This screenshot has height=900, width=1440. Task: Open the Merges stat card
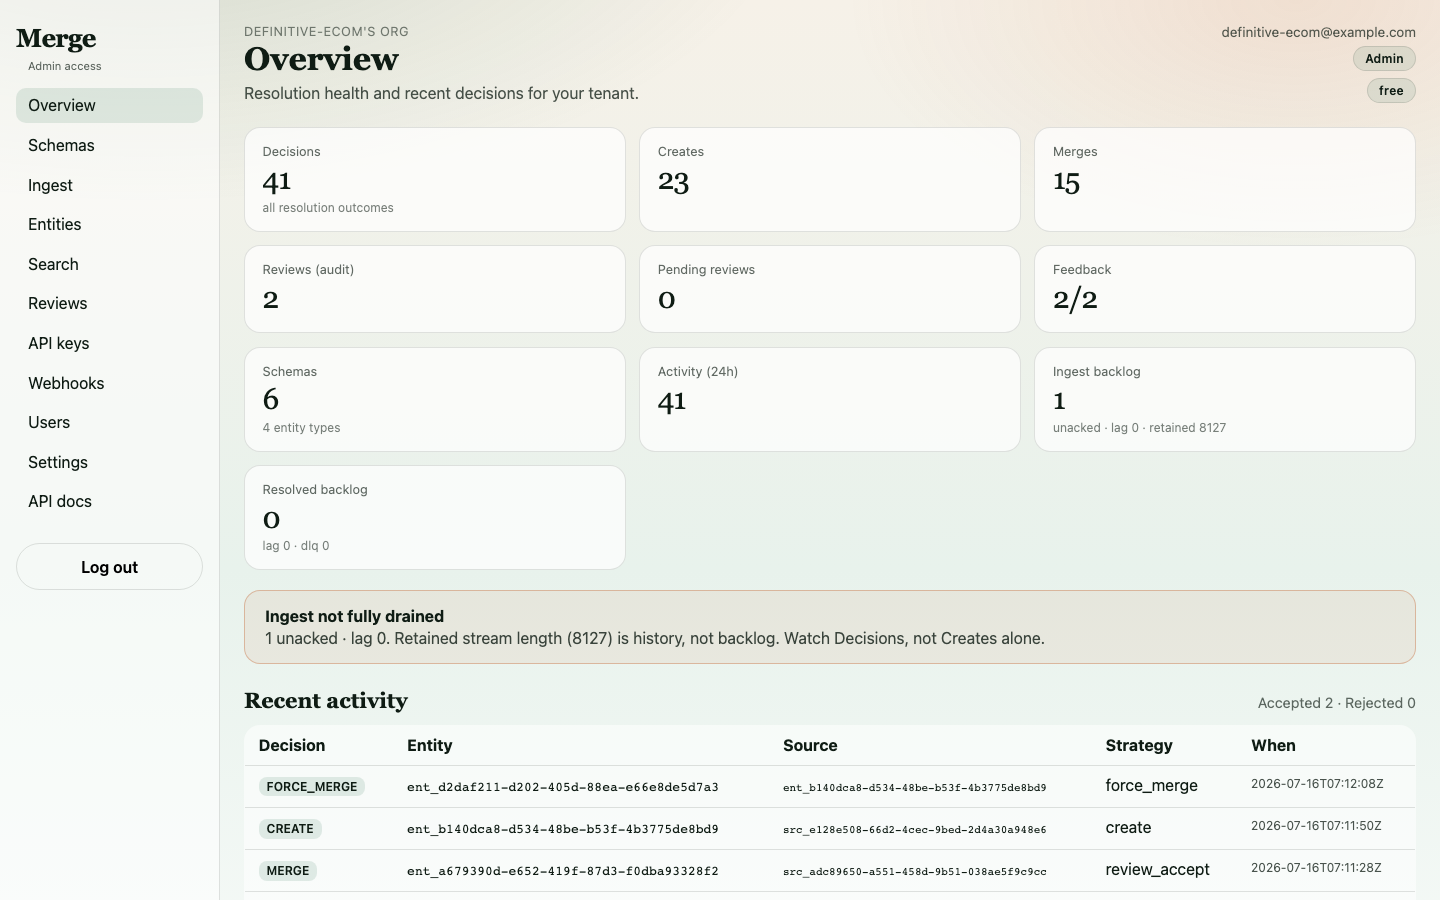pos(1225,180)
